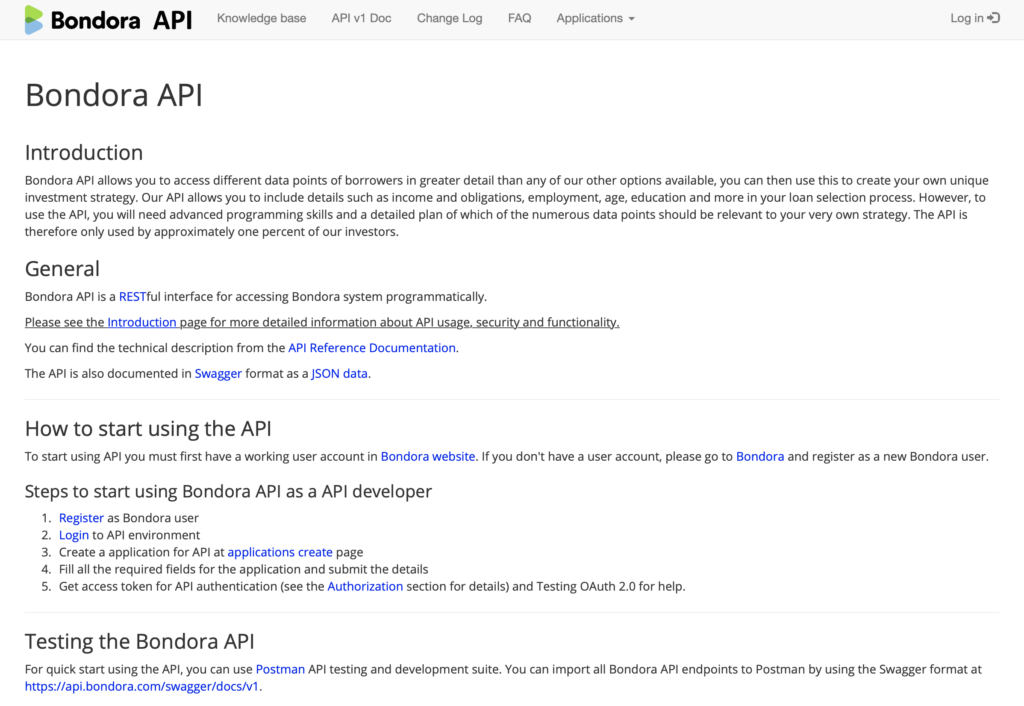Click the Log in link
Viewport: 1024px width, 706px height.
[x=974, y=18]
